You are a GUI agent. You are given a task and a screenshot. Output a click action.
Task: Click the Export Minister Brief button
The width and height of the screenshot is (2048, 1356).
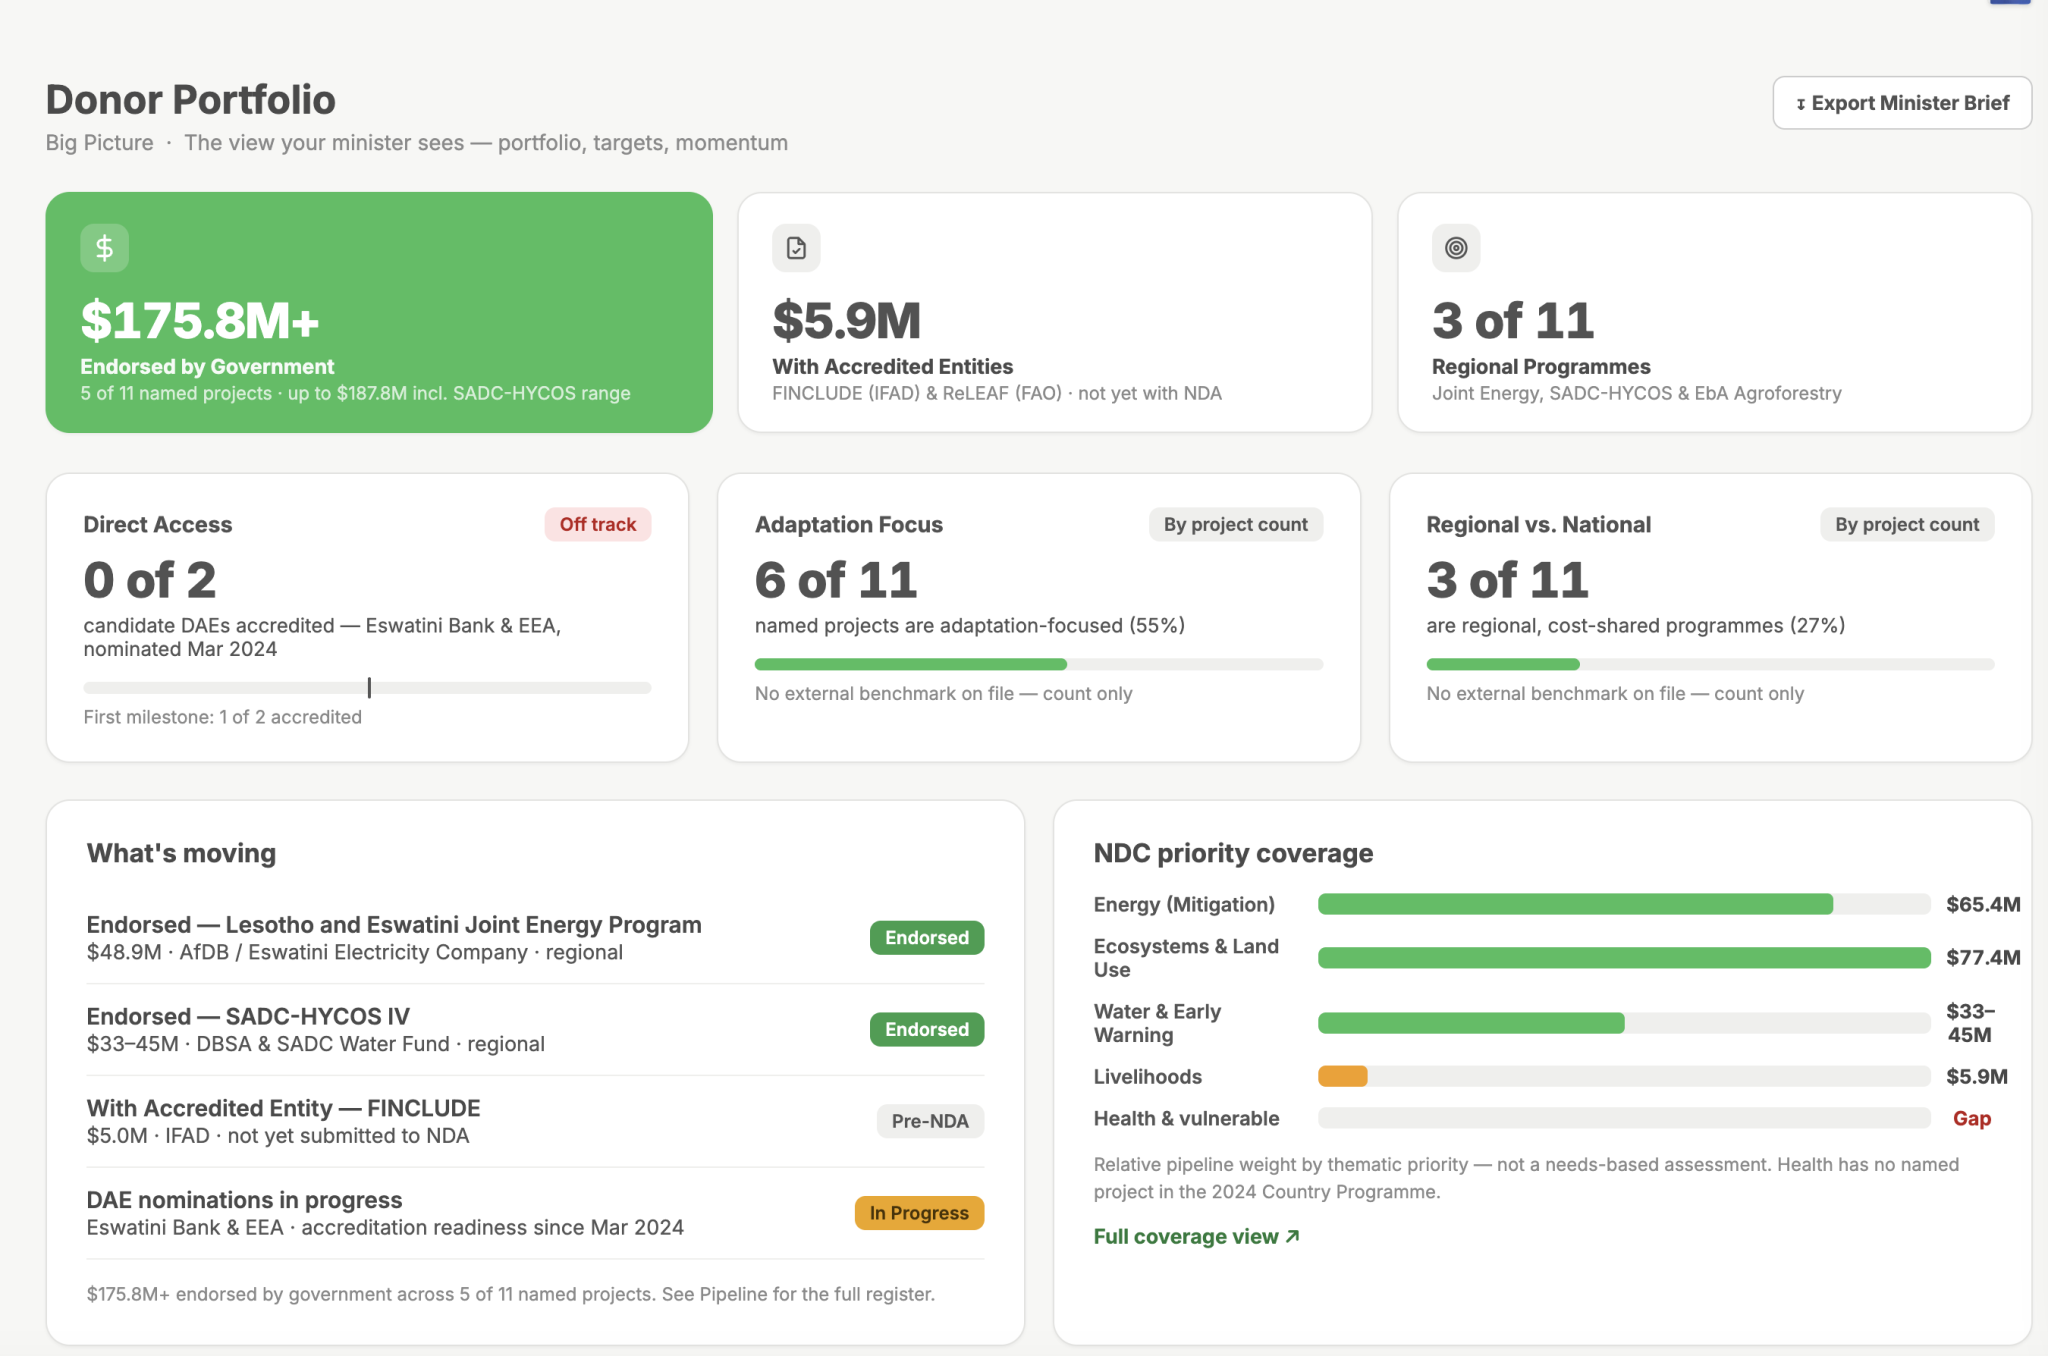pyautogui.click(x=1902, y=103)
